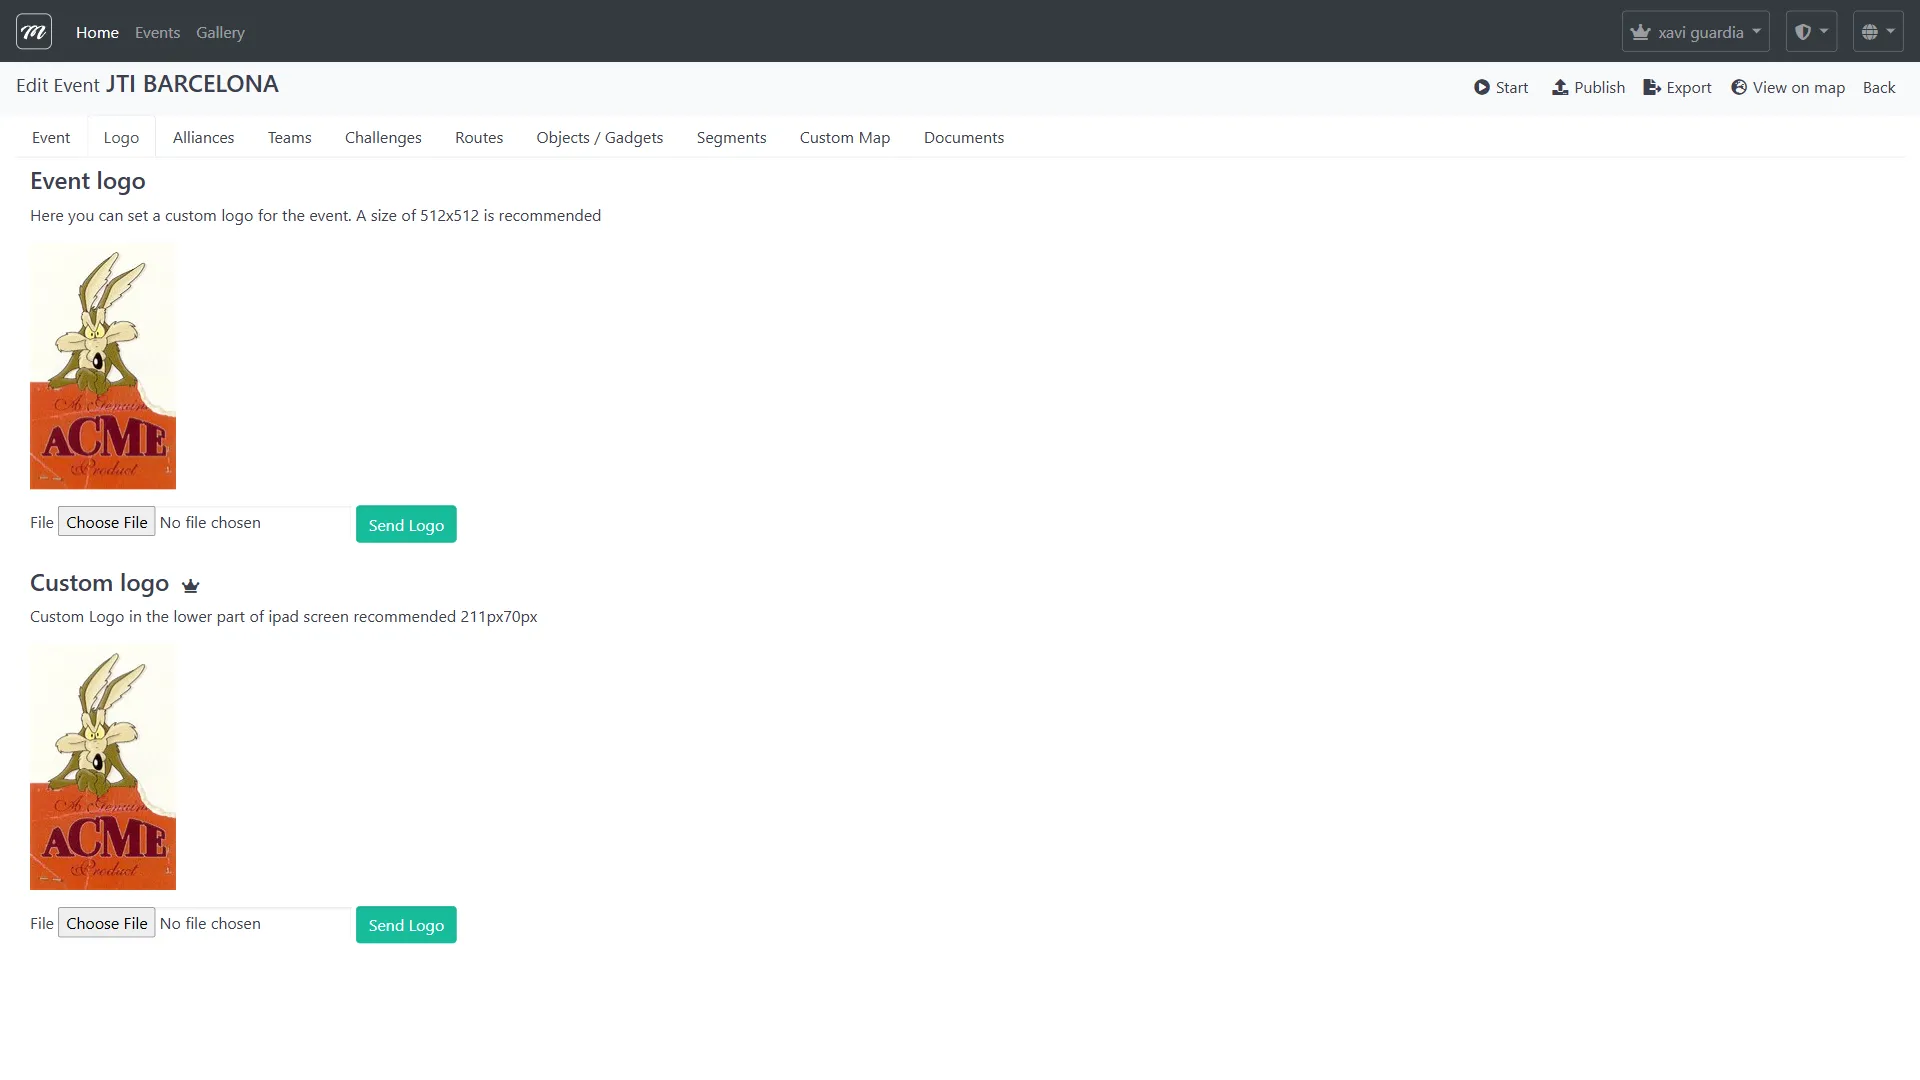Click the app logo icon in navbar
This screenshot has height=1080, width=1920.
coord(34,32)
